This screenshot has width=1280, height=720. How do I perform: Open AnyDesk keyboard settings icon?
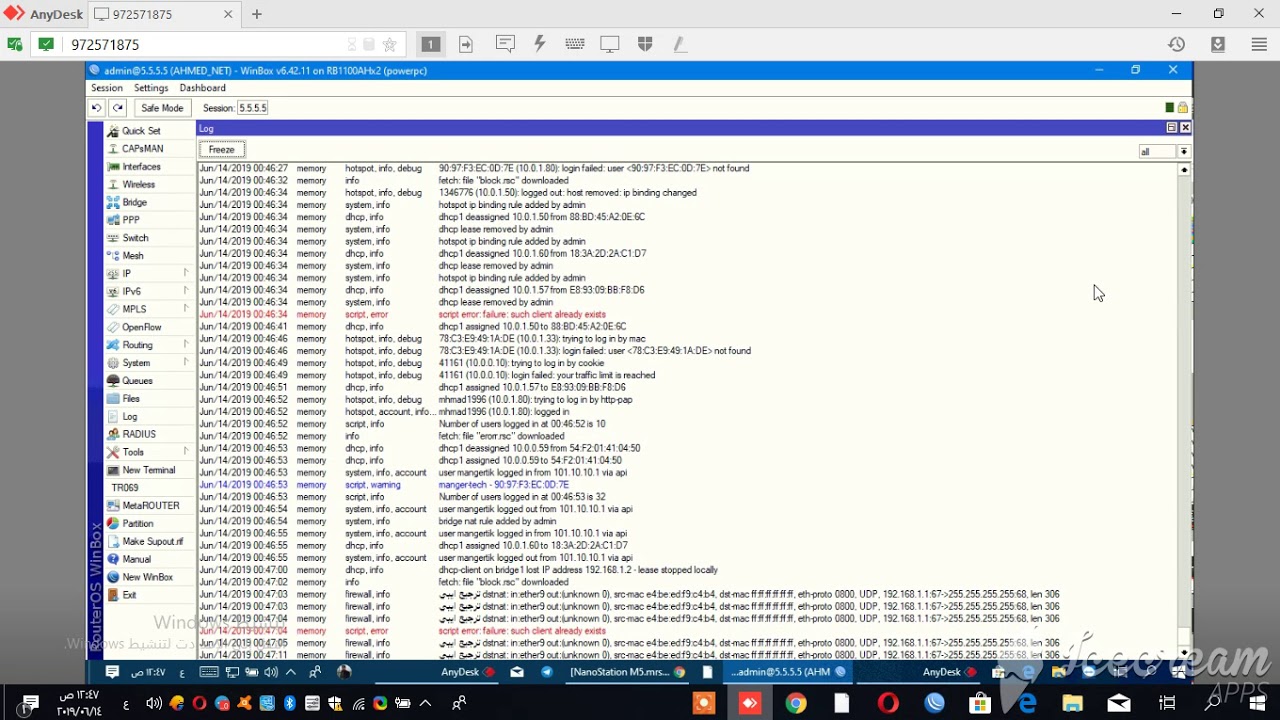point(575,44)
